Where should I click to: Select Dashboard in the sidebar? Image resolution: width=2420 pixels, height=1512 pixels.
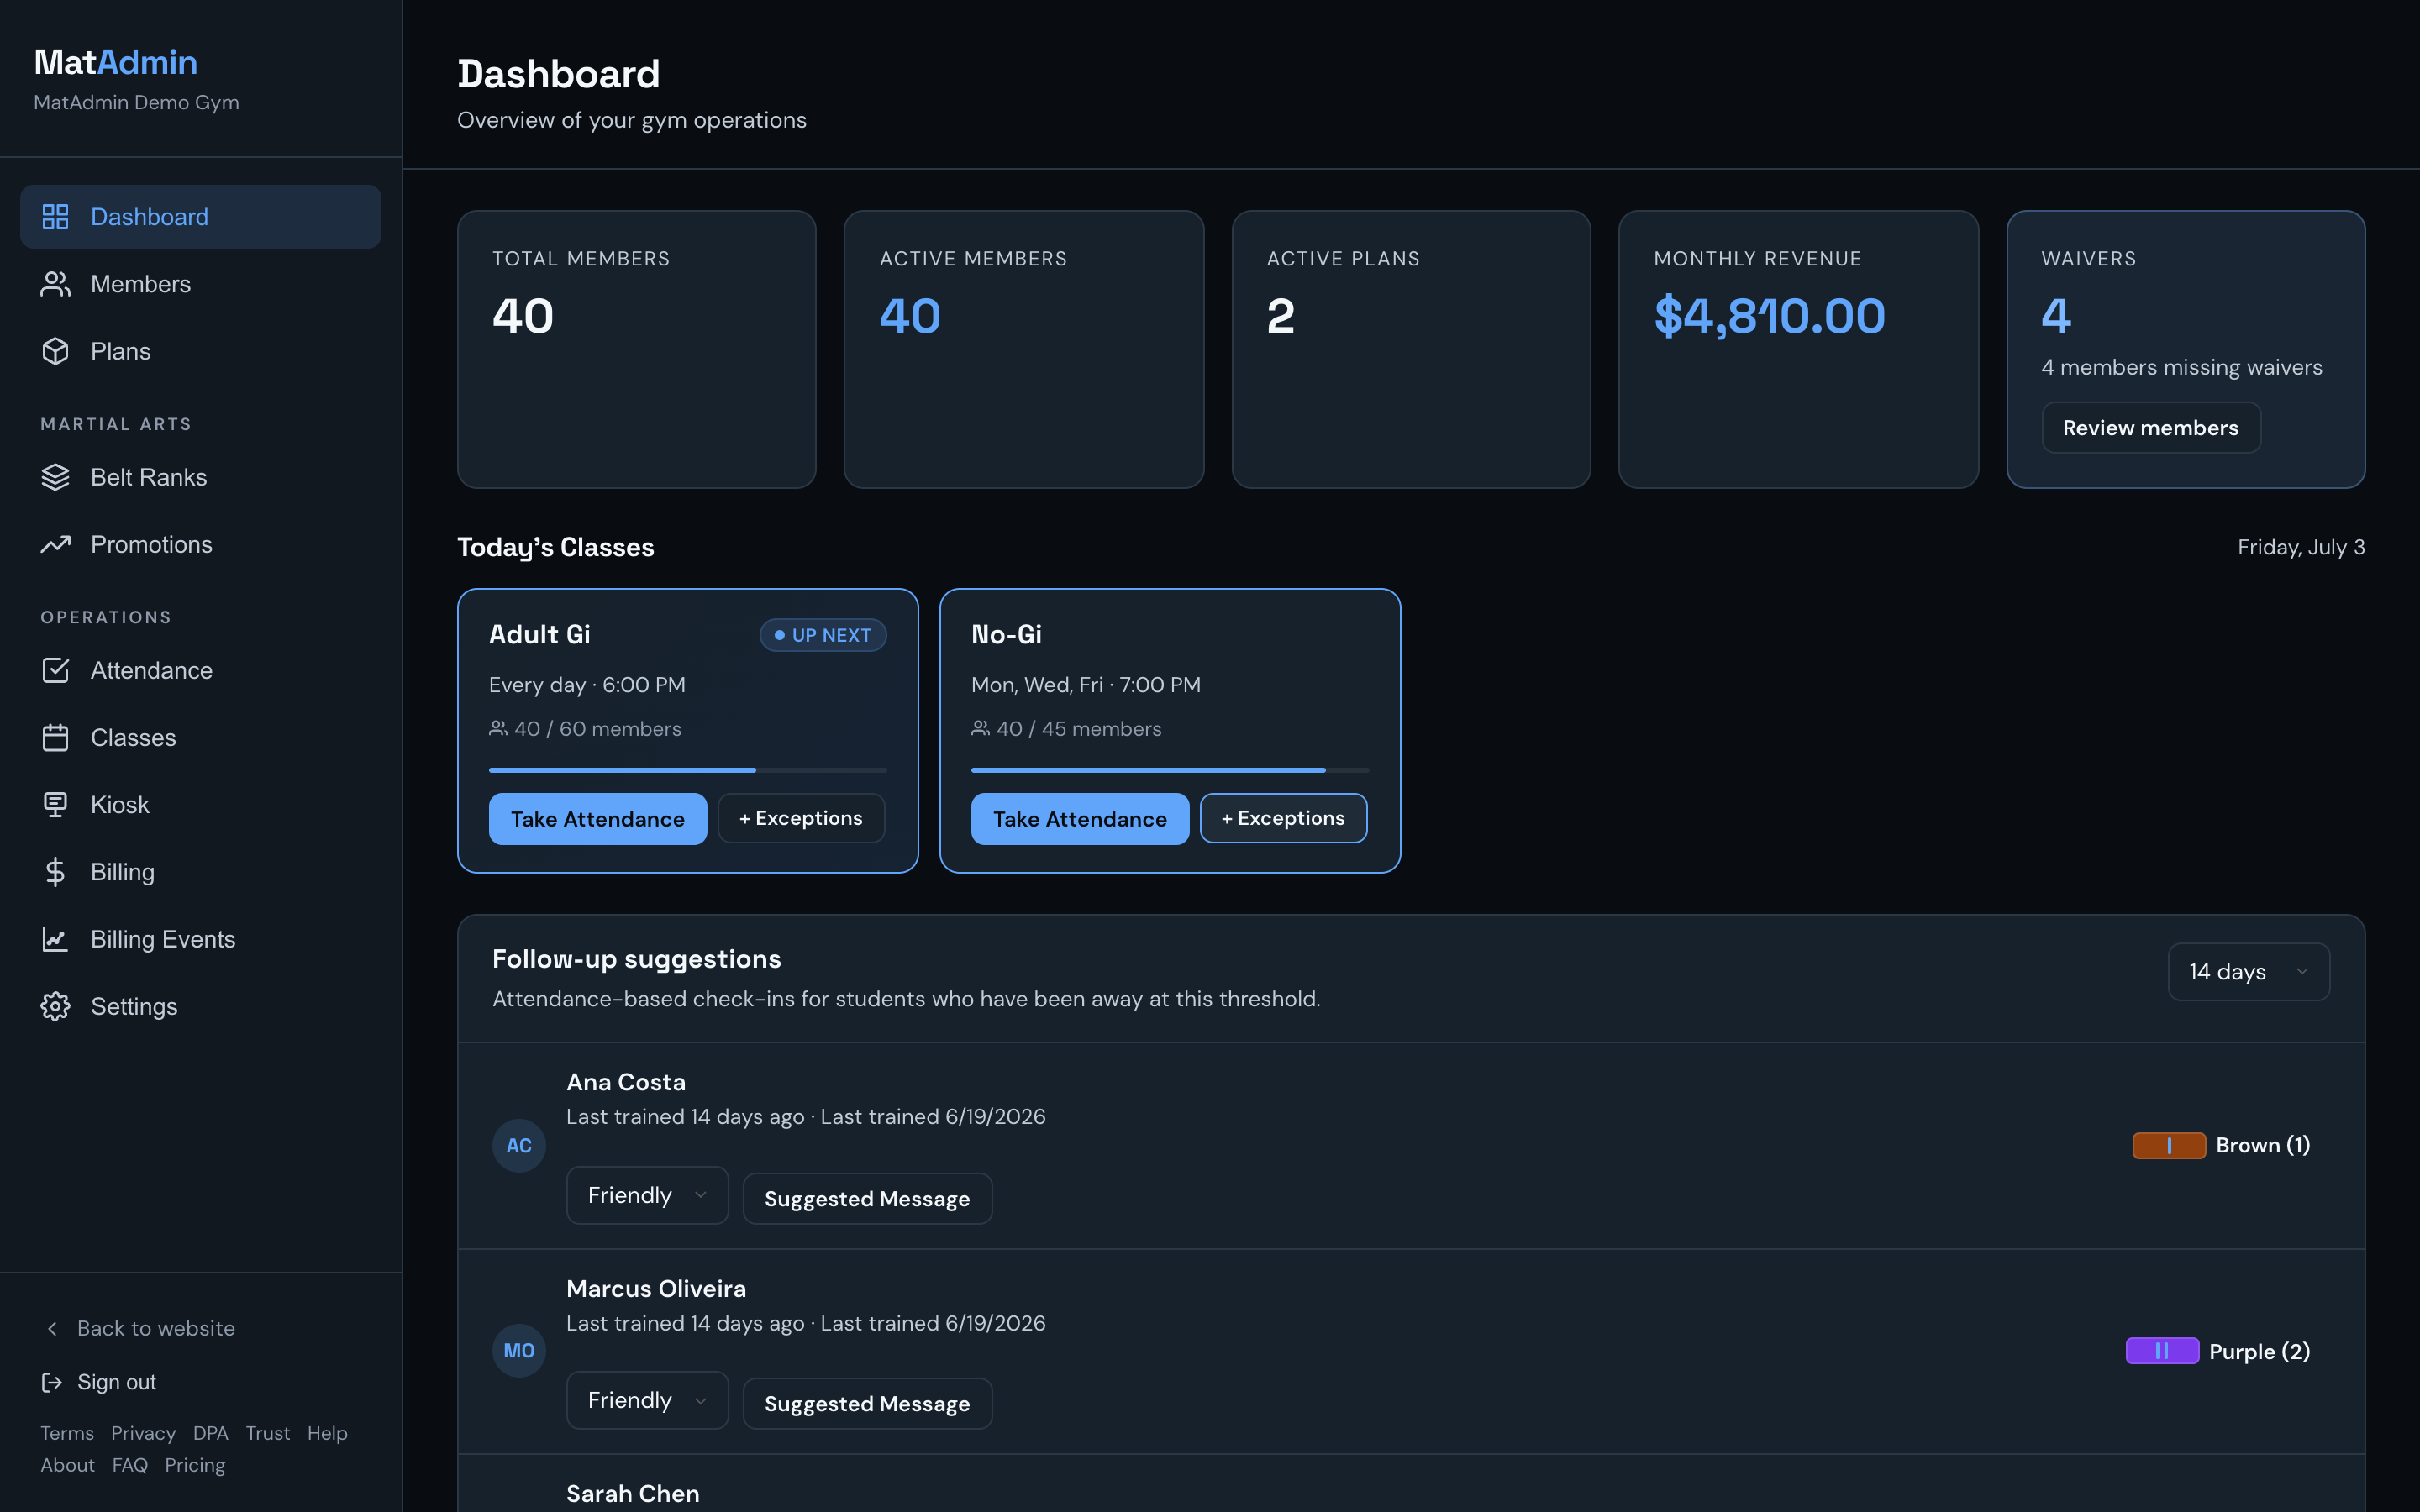pyautogui.click(x=200, y=217)
